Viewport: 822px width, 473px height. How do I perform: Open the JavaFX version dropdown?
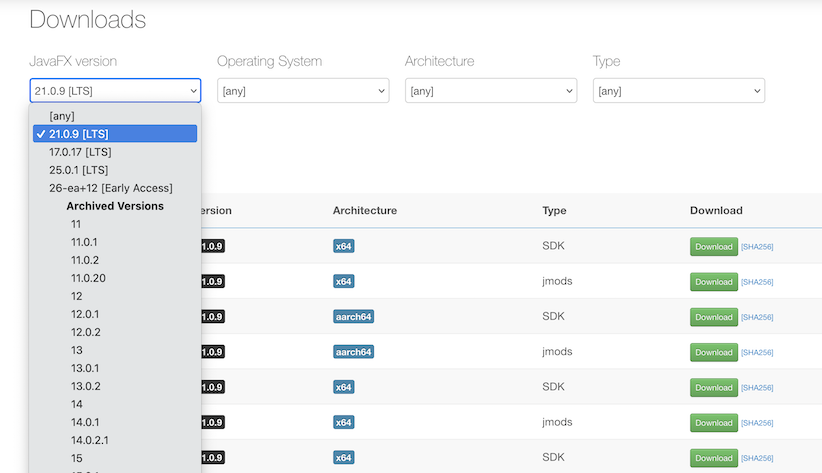tap(115, 91)
